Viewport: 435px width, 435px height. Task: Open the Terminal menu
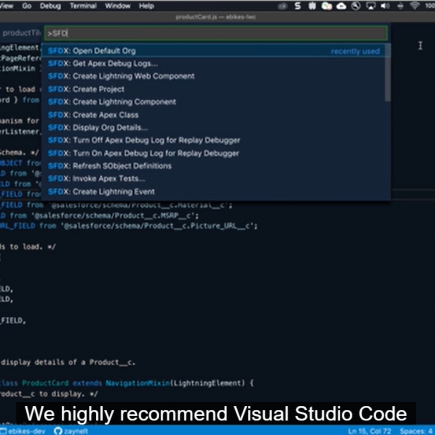pos(83,6)
